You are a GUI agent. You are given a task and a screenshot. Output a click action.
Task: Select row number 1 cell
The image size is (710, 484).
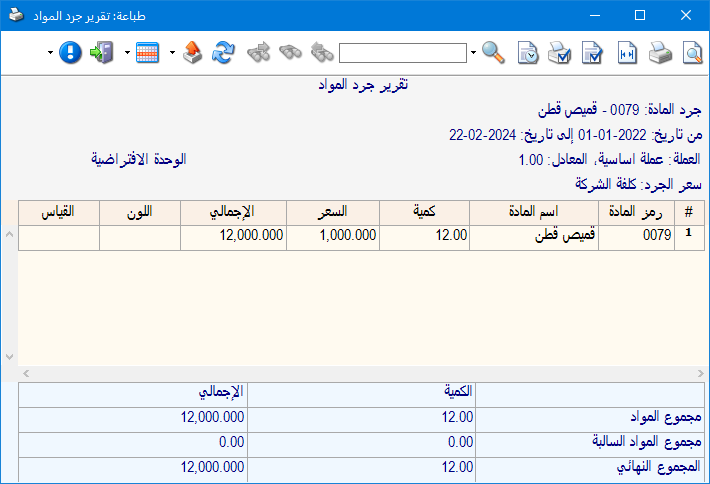pyautogui.click(x=689, y=237)
